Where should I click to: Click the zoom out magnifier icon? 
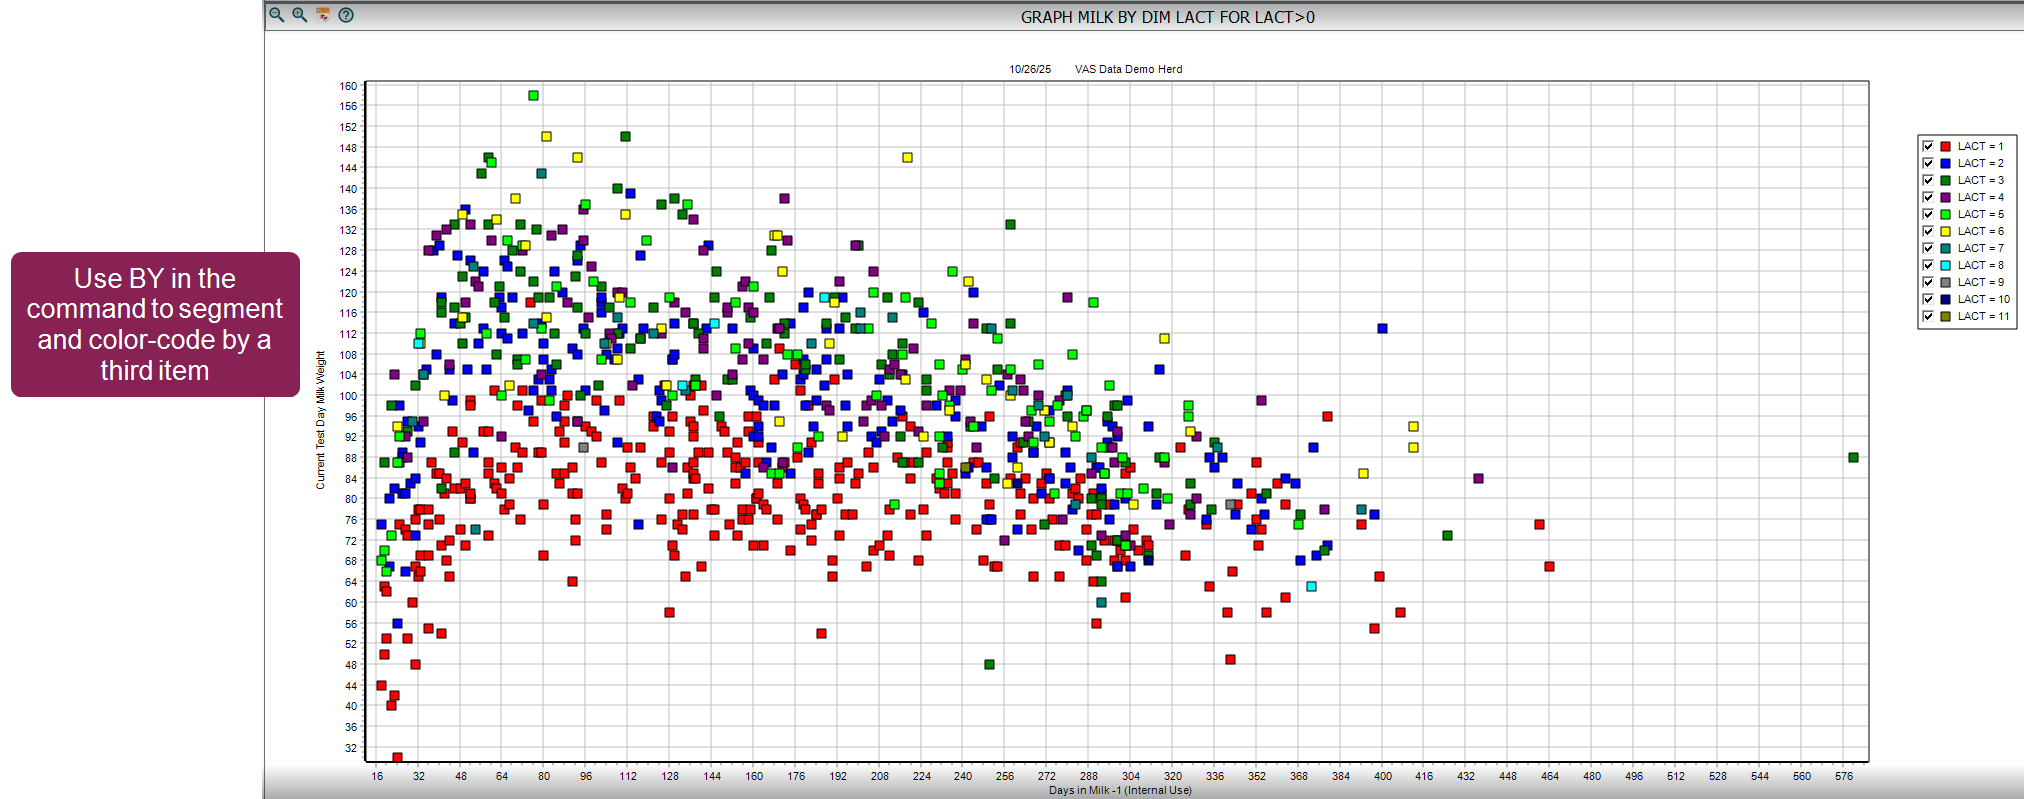[x=277, y=15]
